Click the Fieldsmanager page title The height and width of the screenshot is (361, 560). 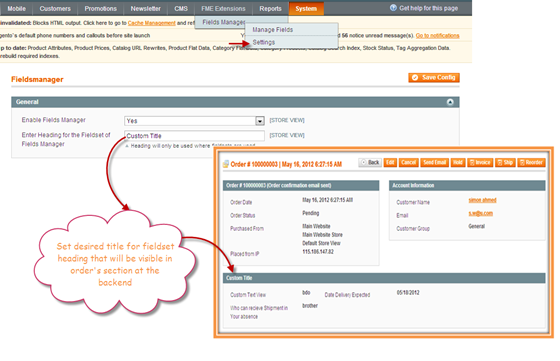37,79
